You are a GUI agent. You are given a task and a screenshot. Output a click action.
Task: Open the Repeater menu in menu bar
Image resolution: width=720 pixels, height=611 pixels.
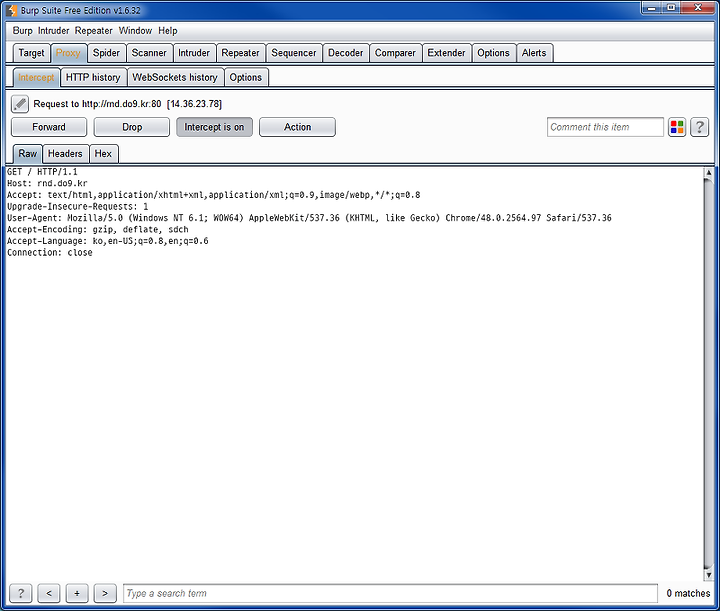pyautogui.click(x=94, y=31)
